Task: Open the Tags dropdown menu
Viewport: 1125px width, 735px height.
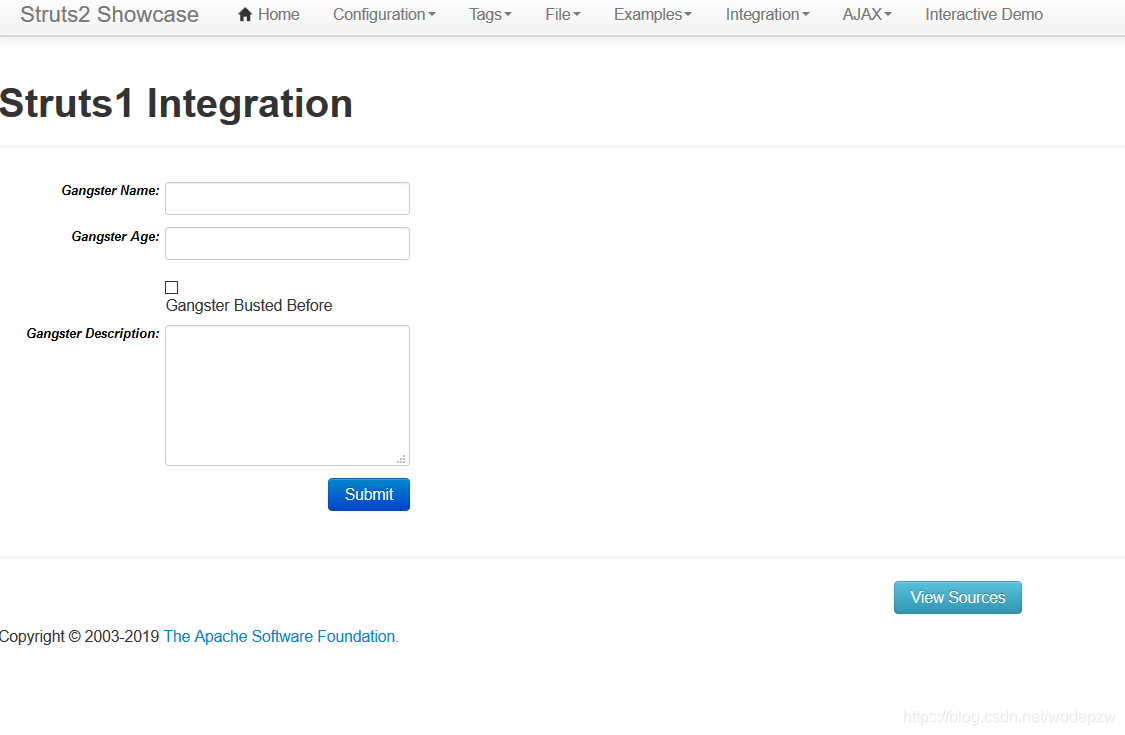Action: click(490, 14)
